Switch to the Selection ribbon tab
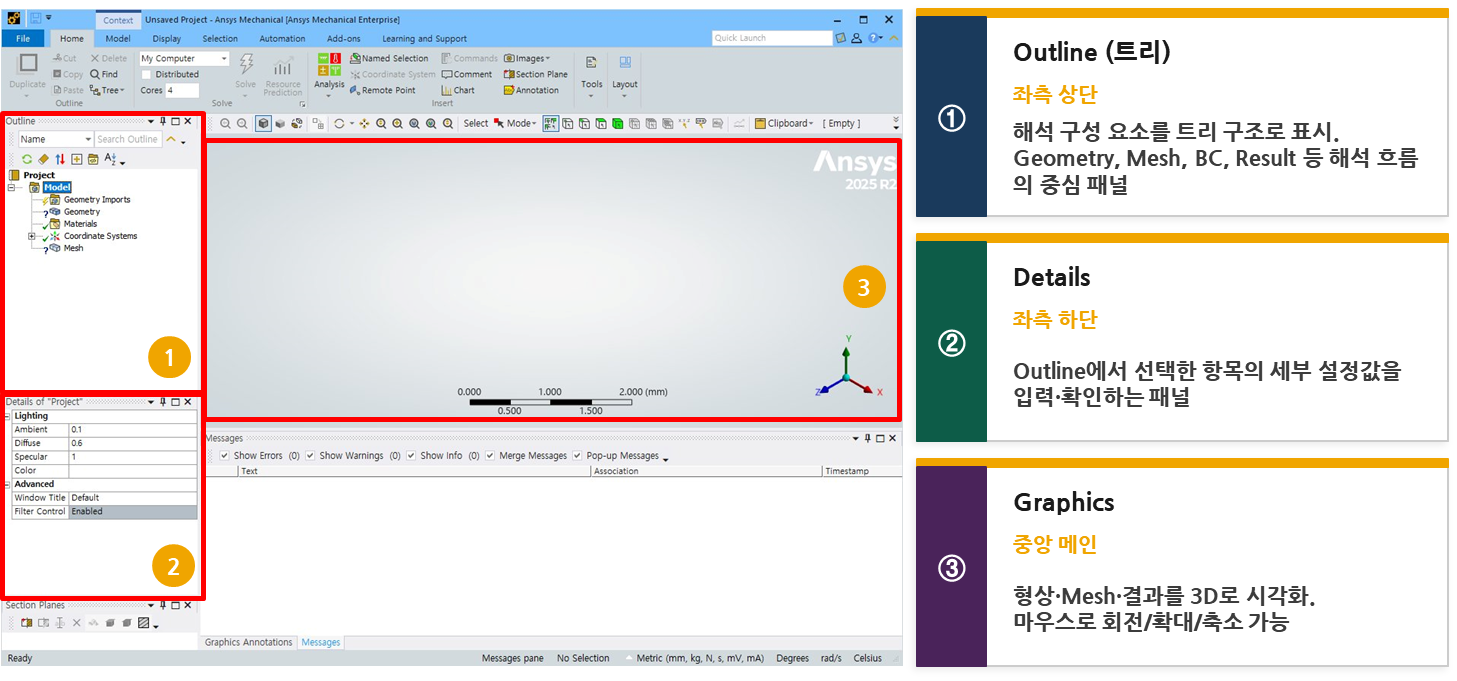 pyautogui.click(x=220, y=39)
